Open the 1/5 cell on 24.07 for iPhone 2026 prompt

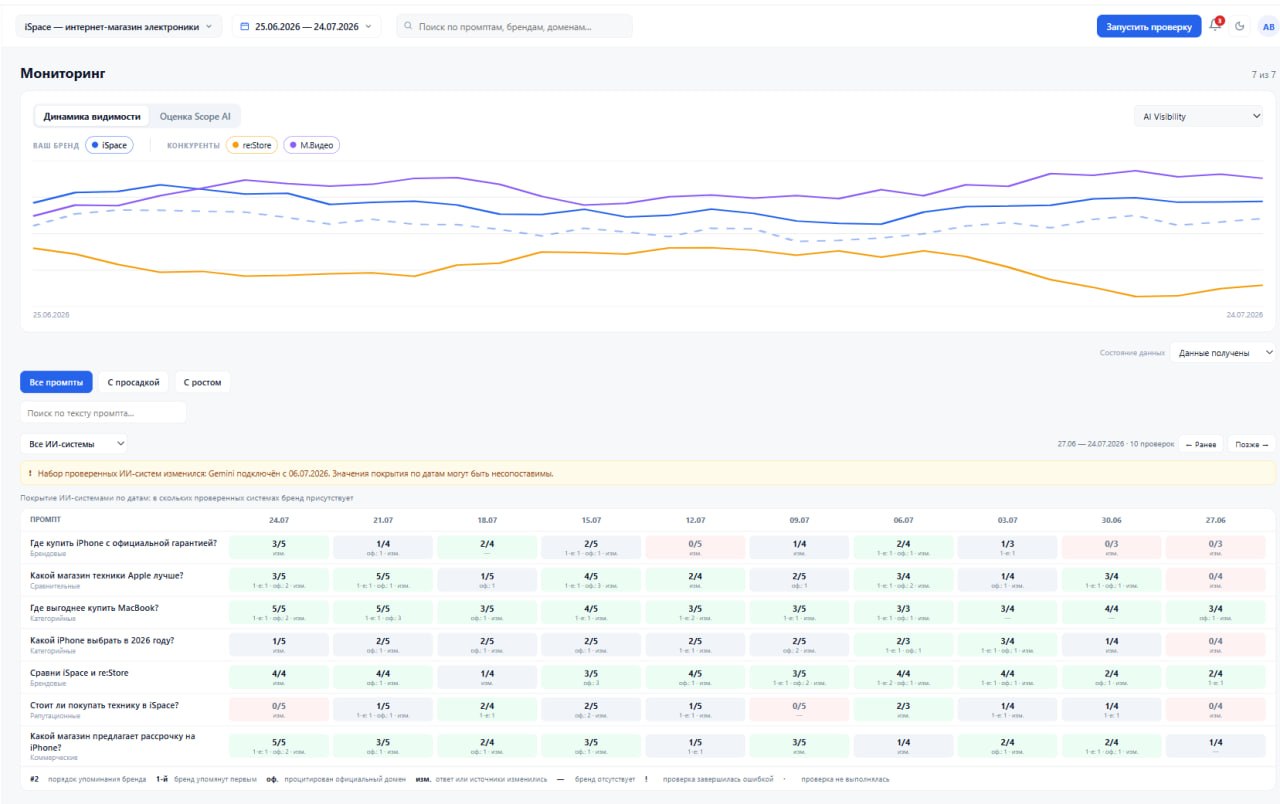(x=279, y=645)
